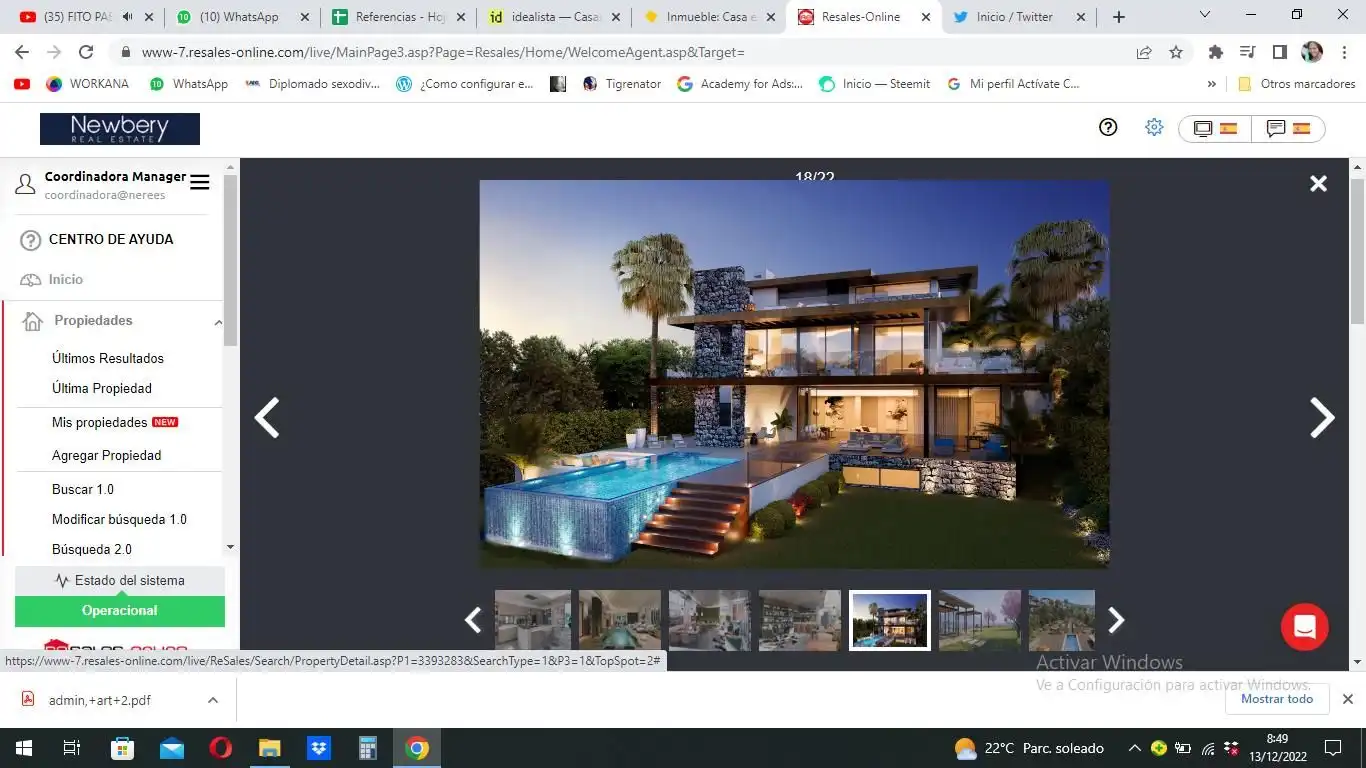This screenshot has width=1366, height=768.
Task: Toggle the sidebar hamburger menu
Action: click(x=200, y=182)
